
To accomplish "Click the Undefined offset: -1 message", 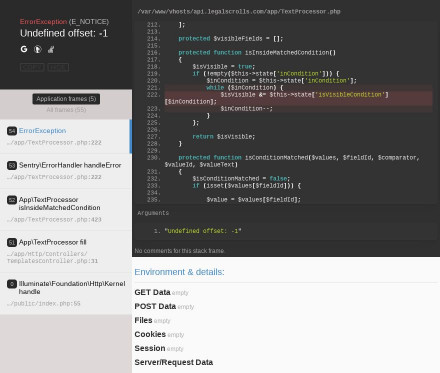I will [64, 33].
